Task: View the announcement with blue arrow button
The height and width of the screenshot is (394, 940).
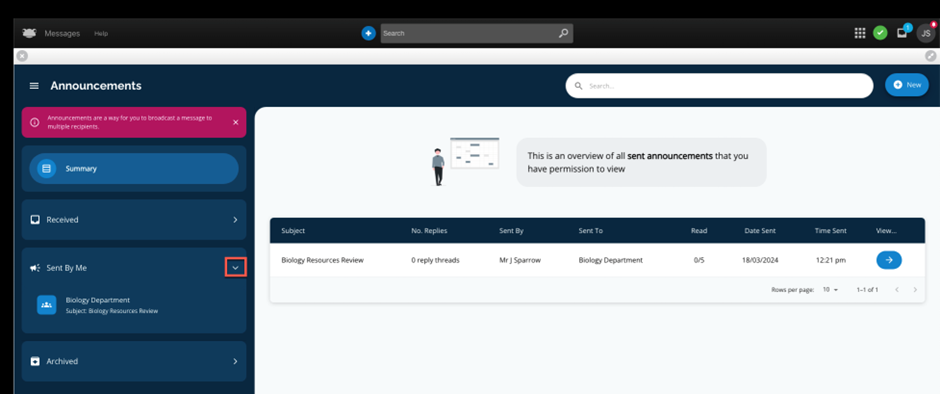Action: [889, 260]
